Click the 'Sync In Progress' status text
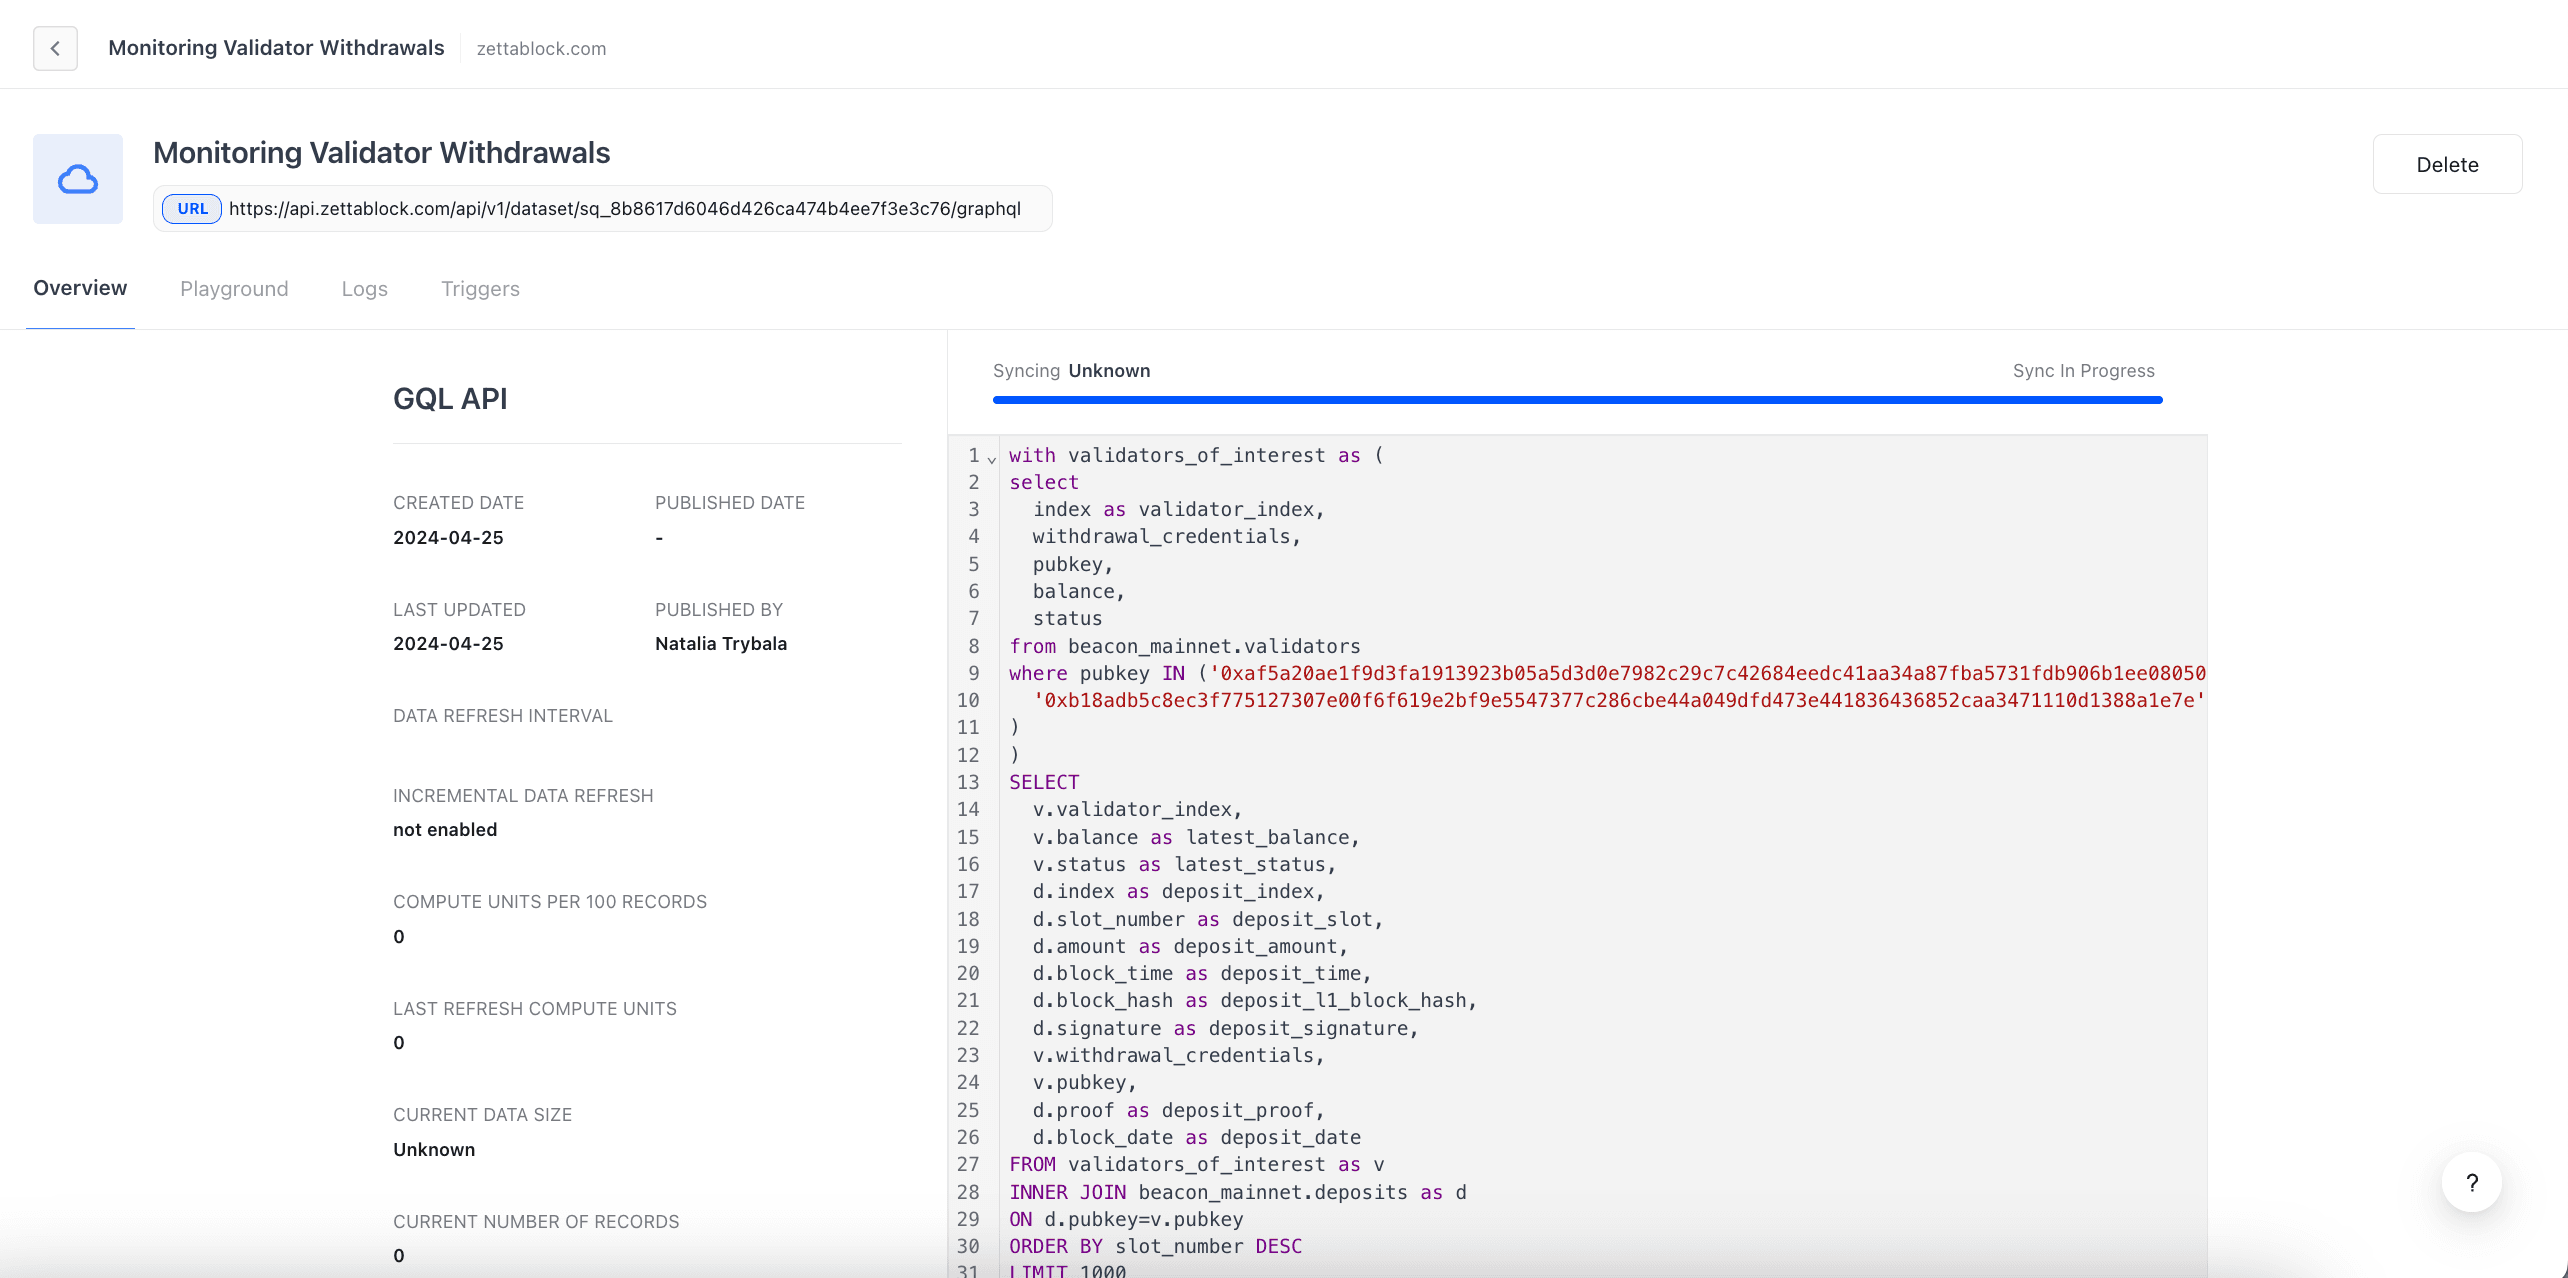2568x1278 pixels. pos(2084,371)
